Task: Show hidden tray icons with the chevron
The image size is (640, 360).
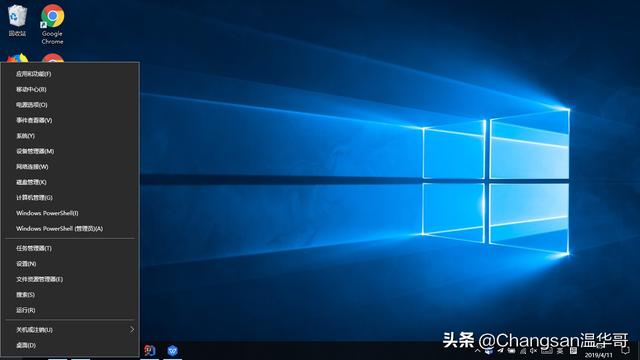Action: pos(477,351)
